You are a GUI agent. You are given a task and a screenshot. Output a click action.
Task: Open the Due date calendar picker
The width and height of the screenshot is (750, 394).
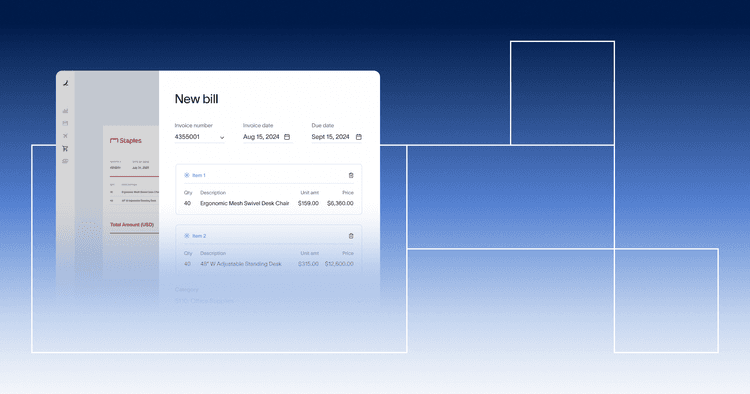point(359,137)
